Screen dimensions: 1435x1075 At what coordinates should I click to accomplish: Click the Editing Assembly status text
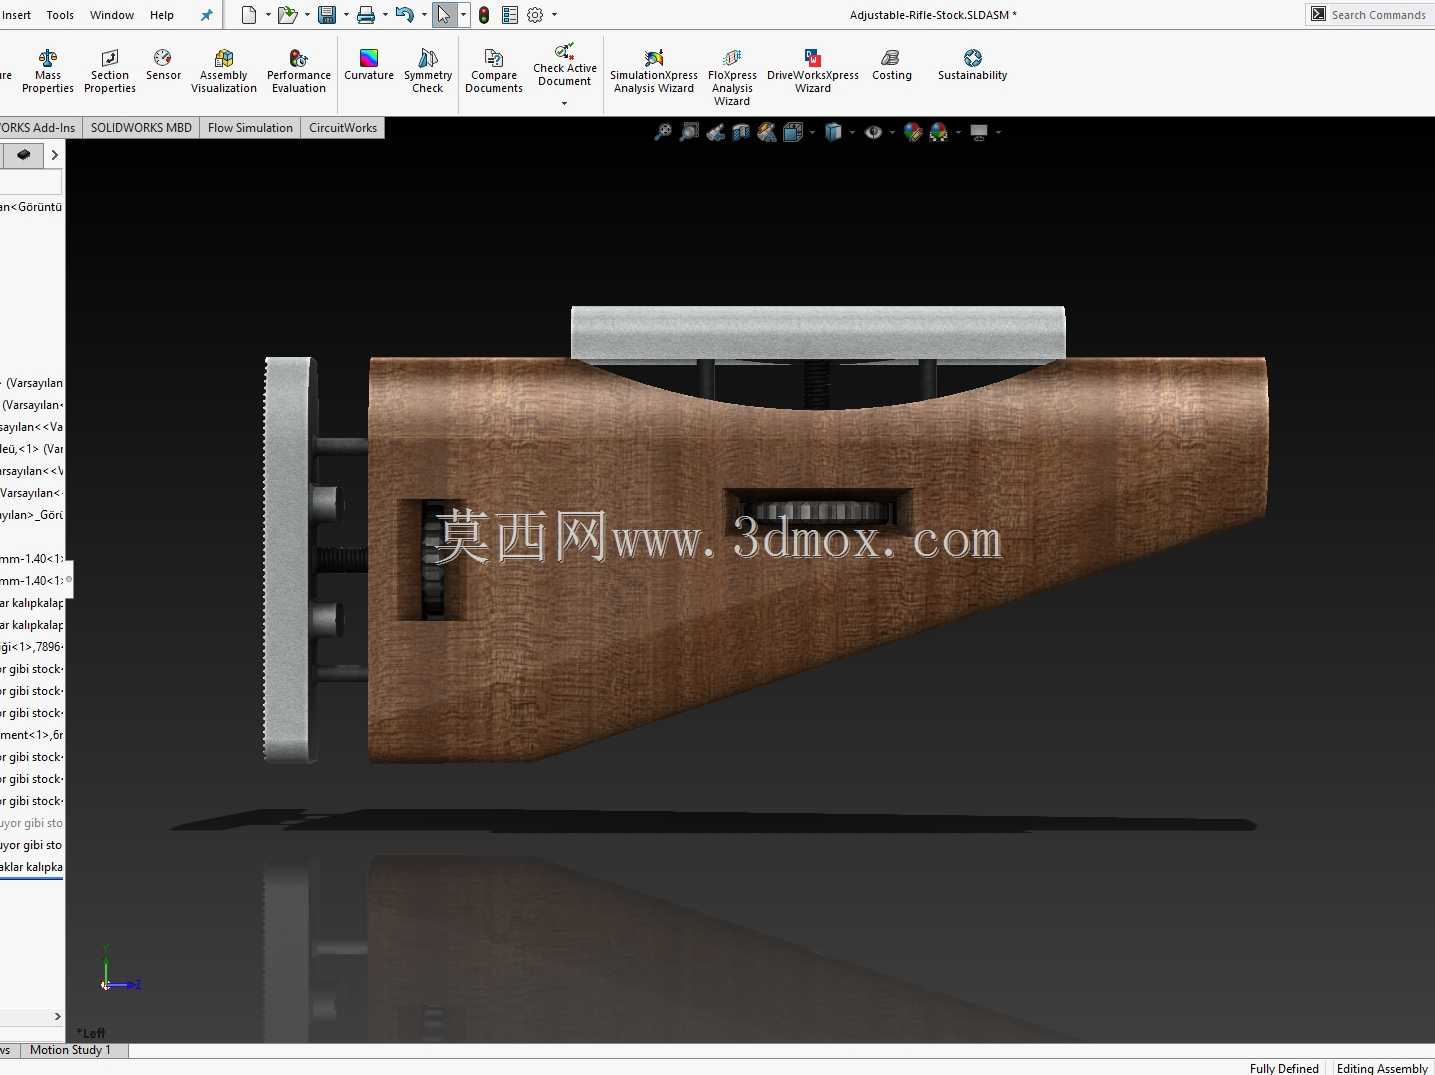(1382, 1068)
